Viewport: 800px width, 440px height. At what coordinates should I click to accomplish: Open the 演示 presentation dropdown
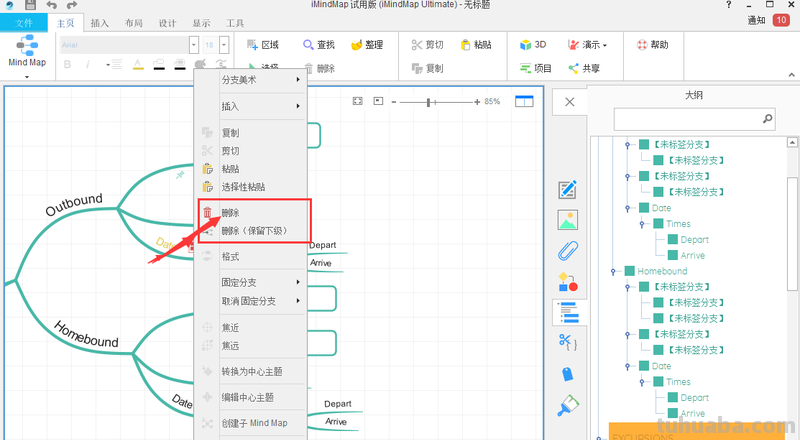point(588,45)
